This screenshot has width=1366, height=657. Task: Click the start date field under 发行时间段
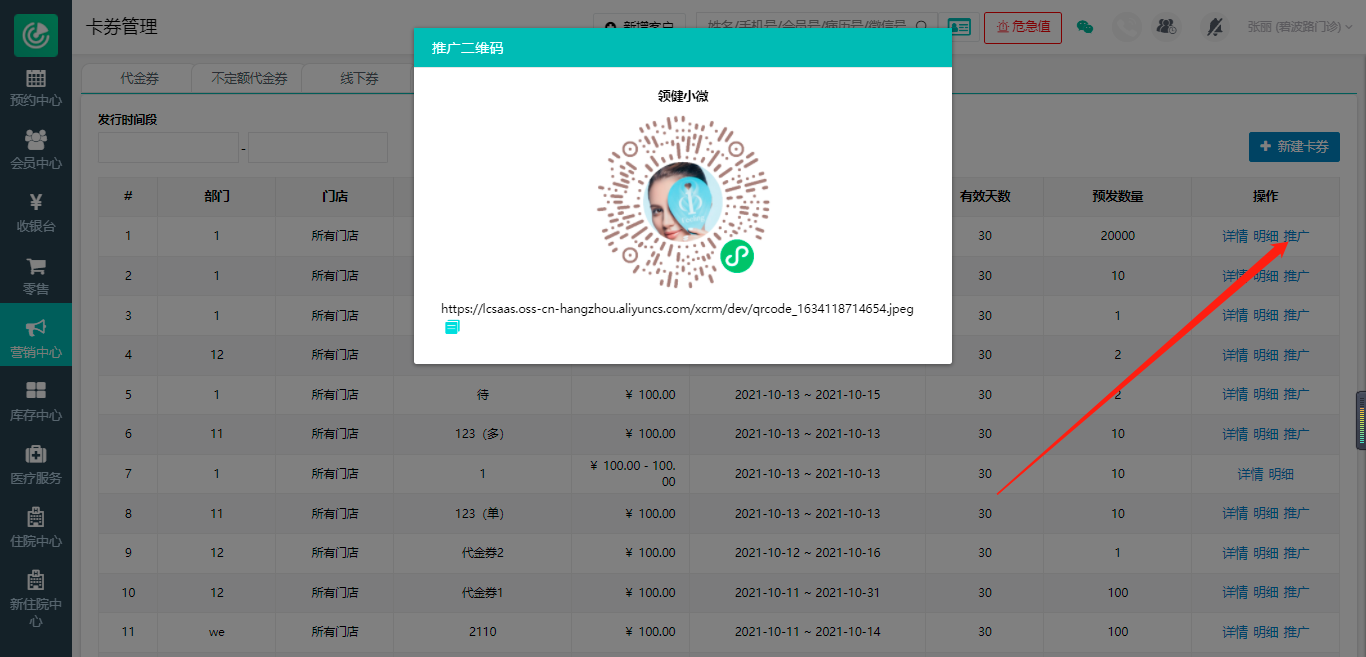click(168, 148)
